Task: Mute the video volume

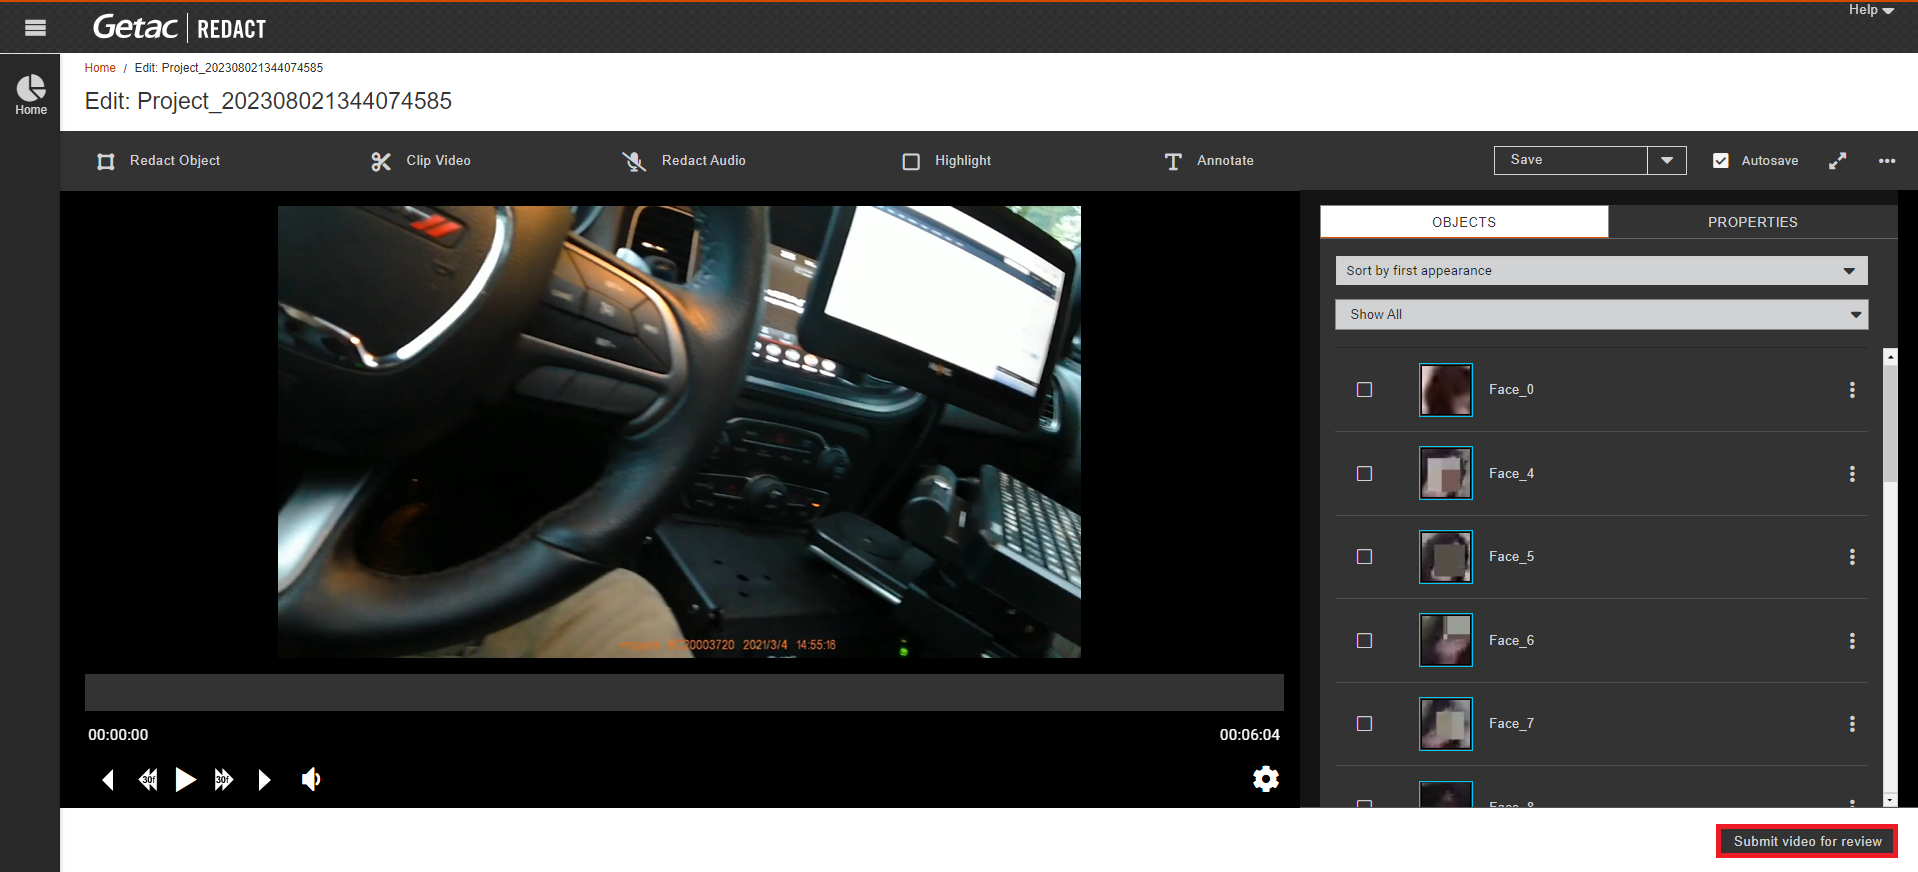Action: pyautogui.click(x=311, y=779)
